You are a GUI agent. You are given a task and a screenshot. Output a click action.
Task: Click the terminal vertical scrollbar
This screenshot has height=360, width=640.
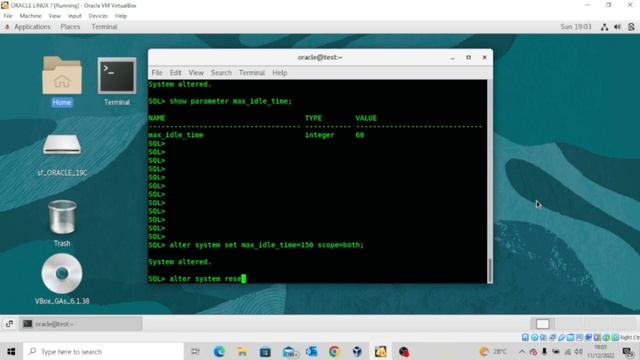point(490,270)
